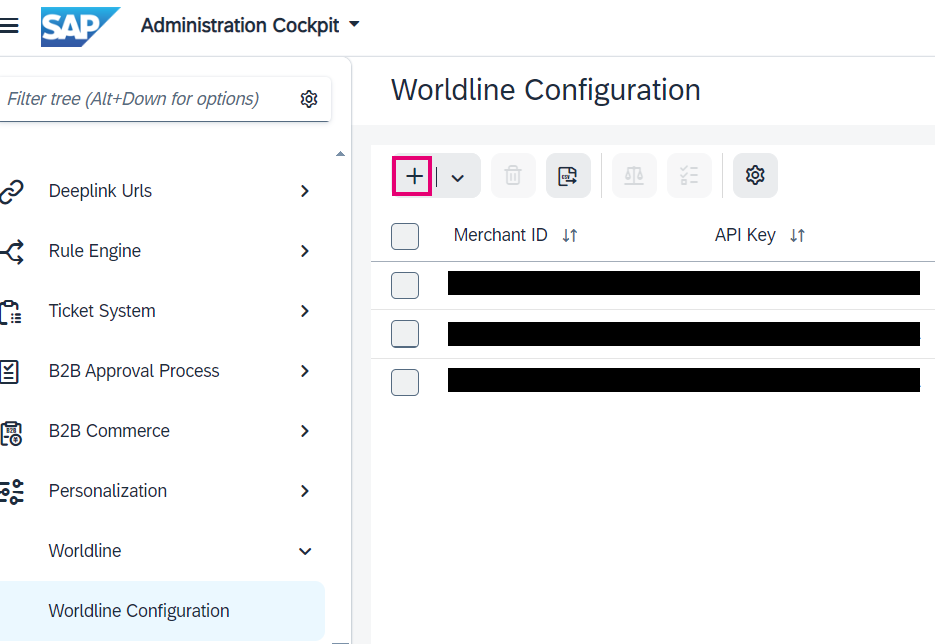This screenshot has height=644, width=935.
Task: Expand B2B Approval Process chevron
Action: coord(305,371)
